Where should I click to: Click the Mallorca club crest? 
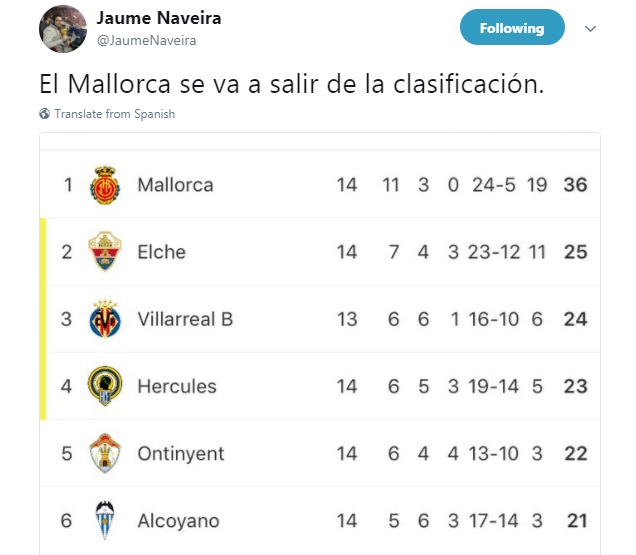coord(105,185)
